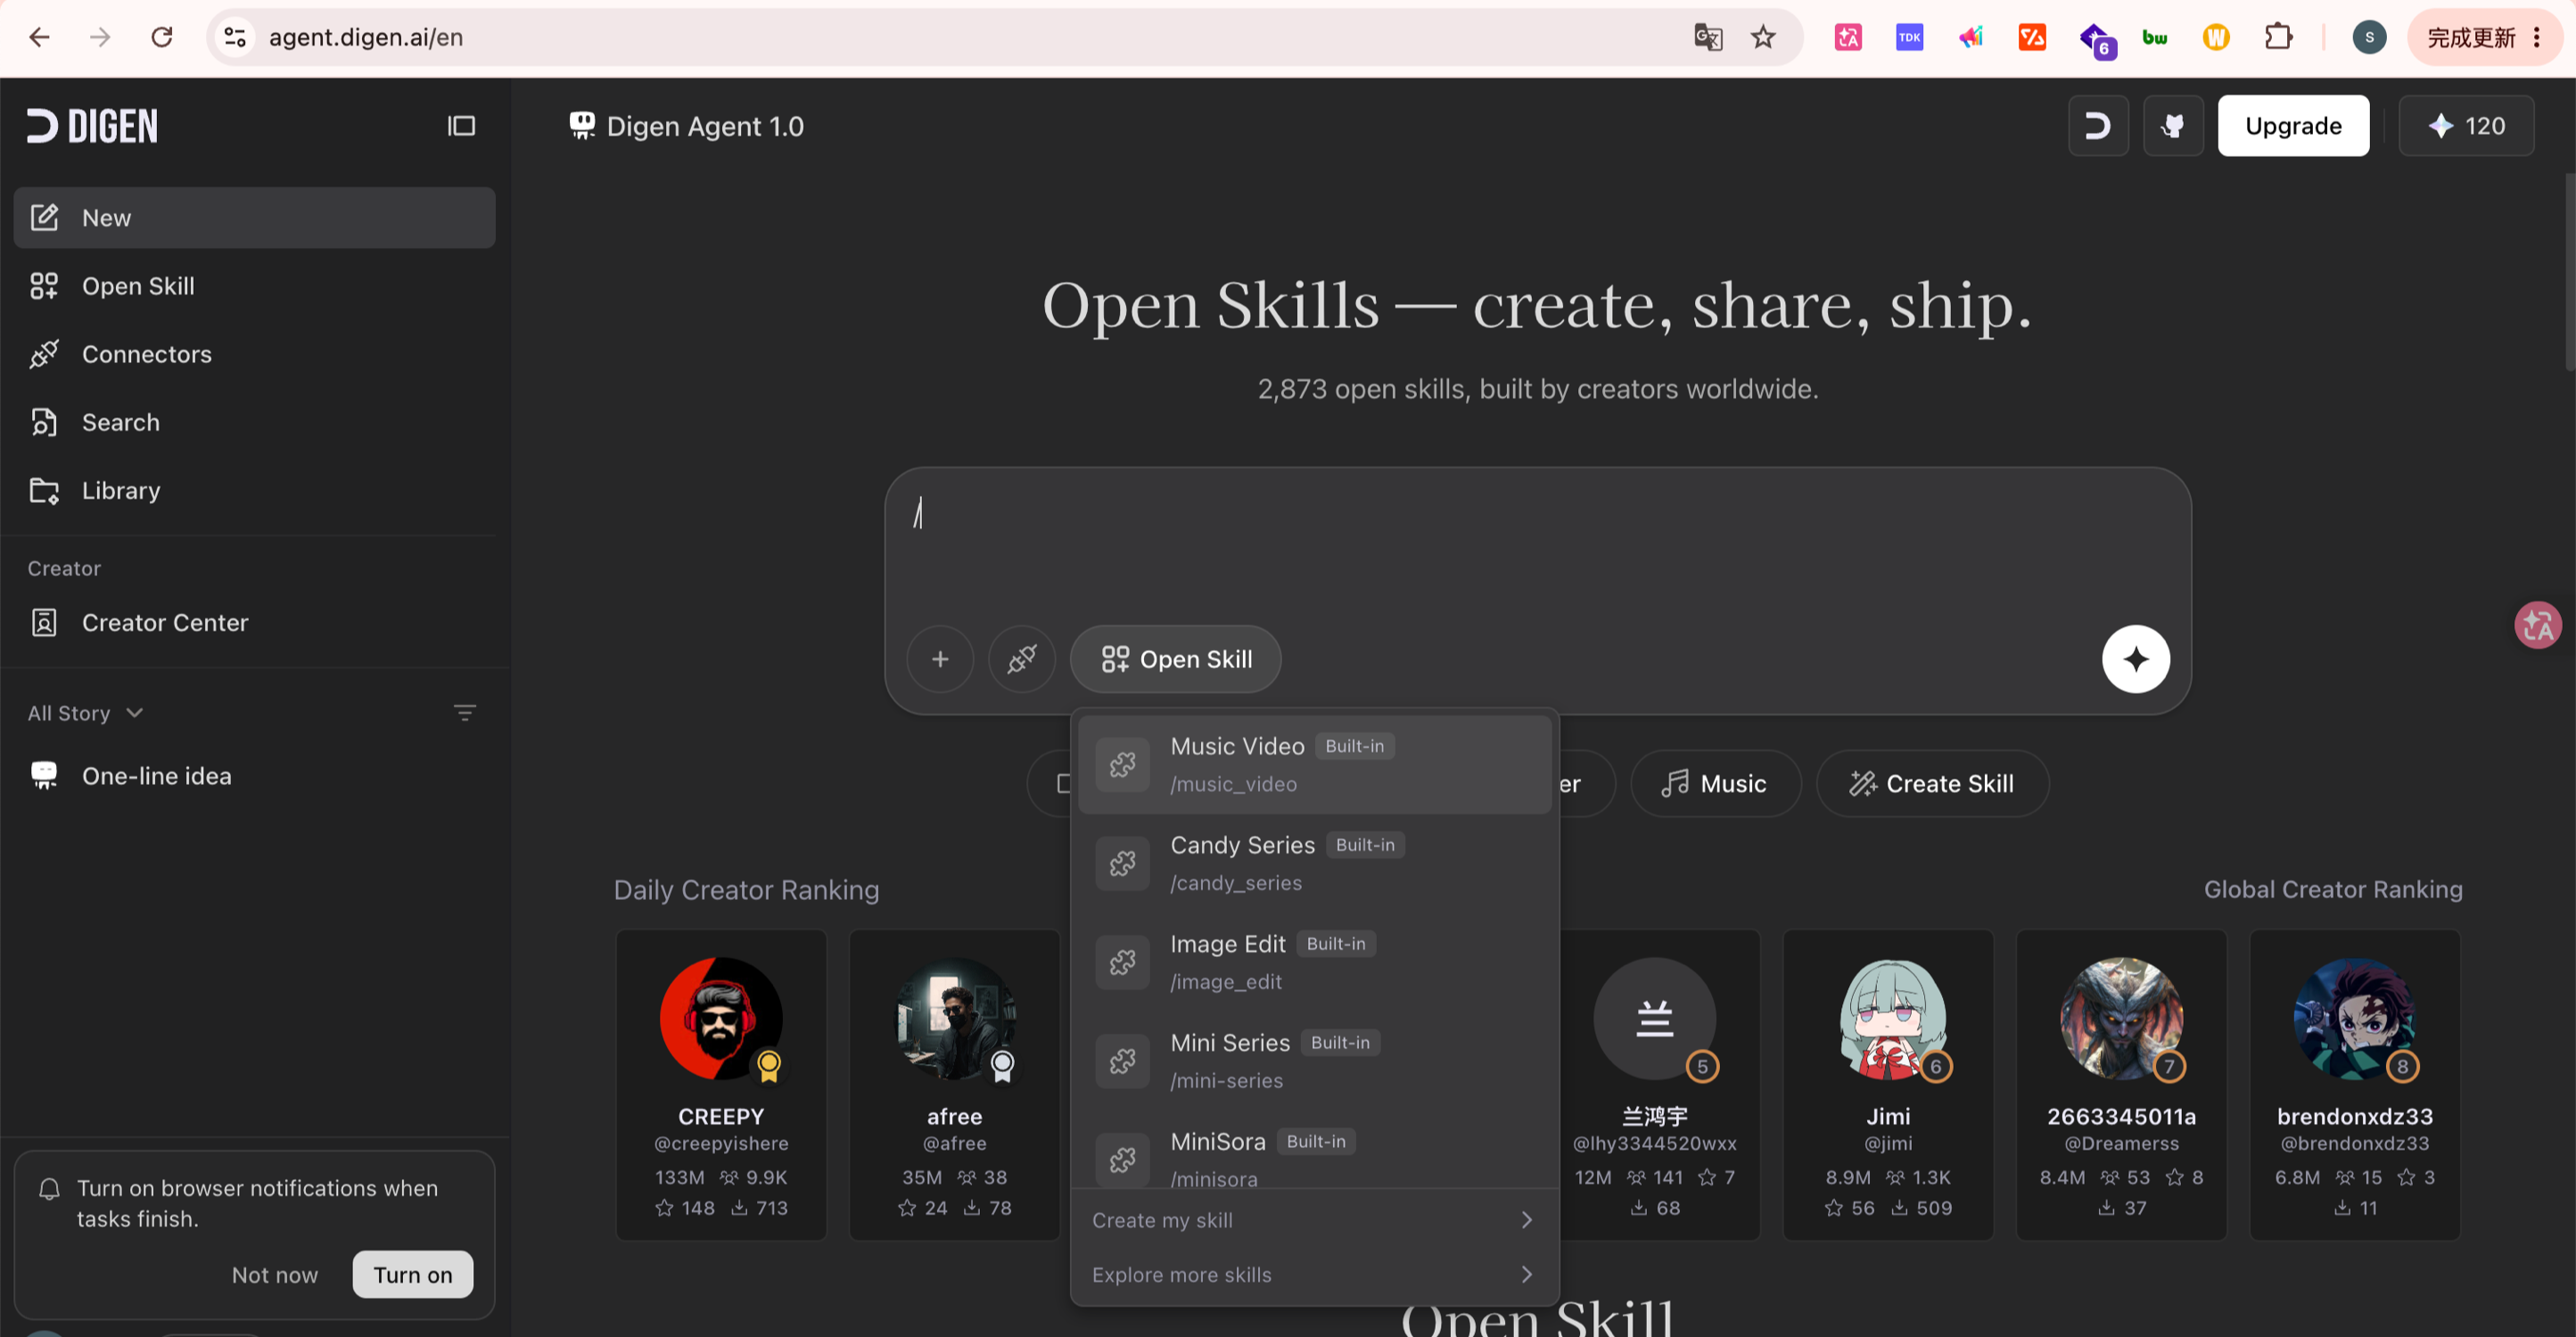This screenshot has width=2576, height=1337.
Task: Expand the Create my skill row
Action: pos(1314,1220)
